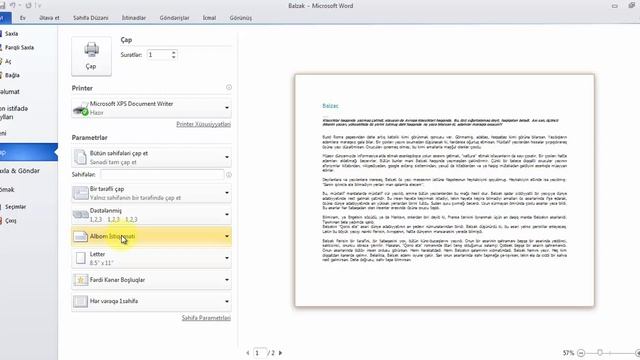Image resolution: width=640 pixels, height=360 pixels.
Task: Open Seçimlər from the sidebar
Action: pos(16,207)
